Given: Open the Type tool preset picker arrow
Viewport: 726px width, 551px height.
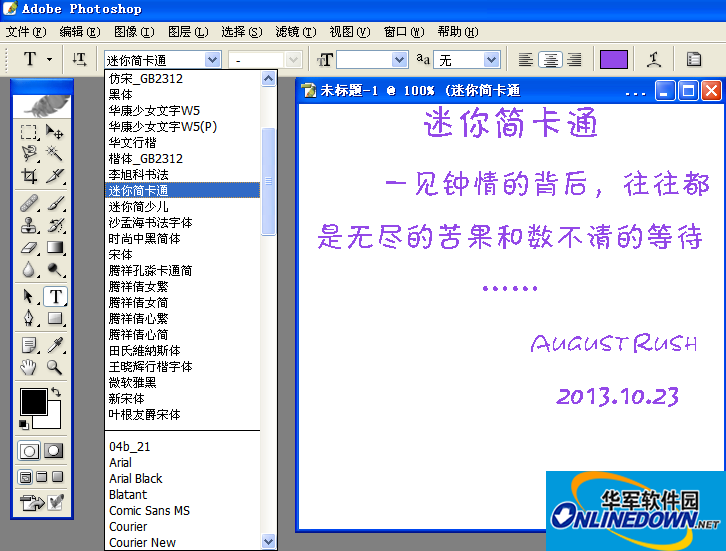Looking at the screenshot, I should tap(49, 59).
